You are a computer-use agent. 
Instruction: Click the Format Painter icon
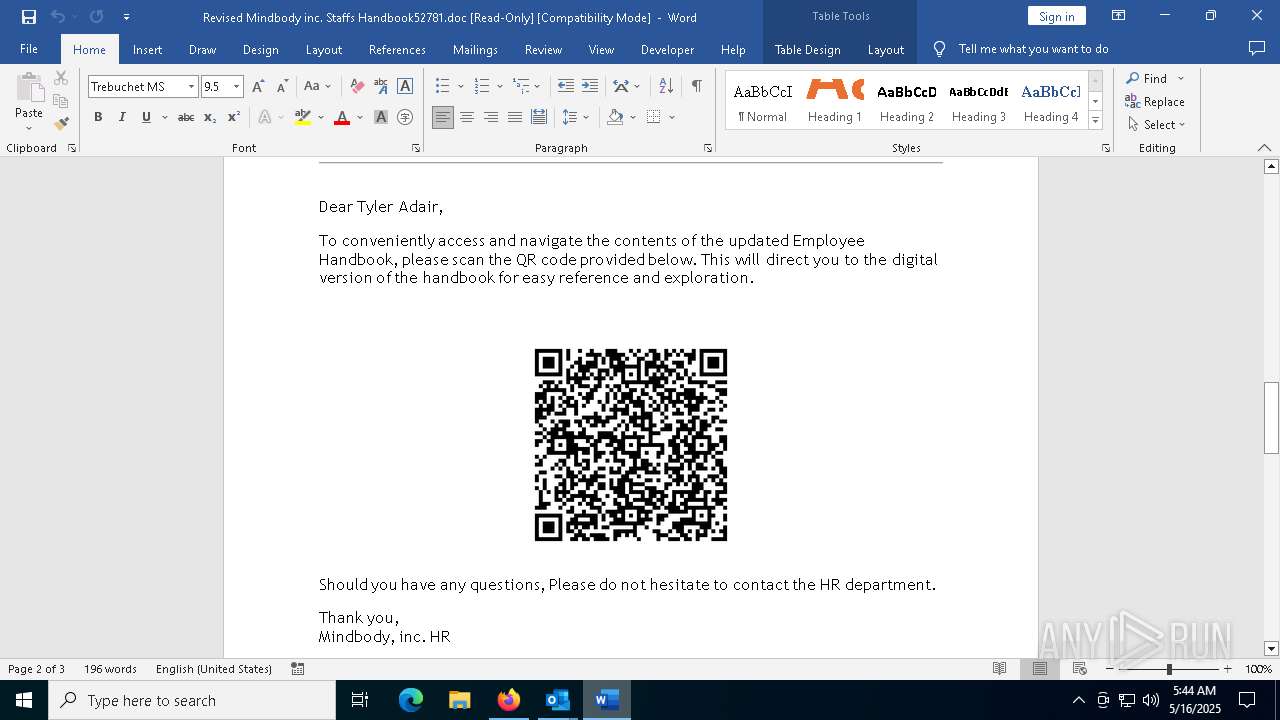[61, 124]
